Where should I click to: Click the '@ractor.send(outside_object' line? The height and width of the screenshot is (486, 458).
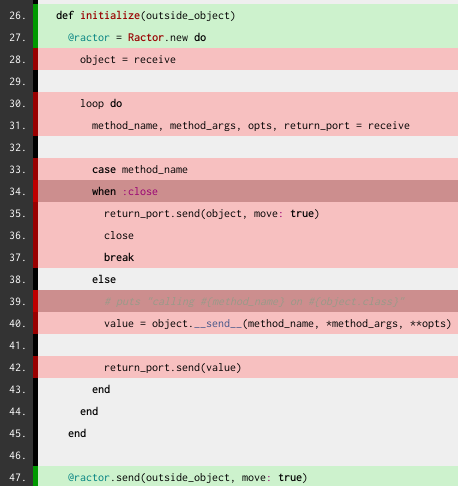click(248, 477)
